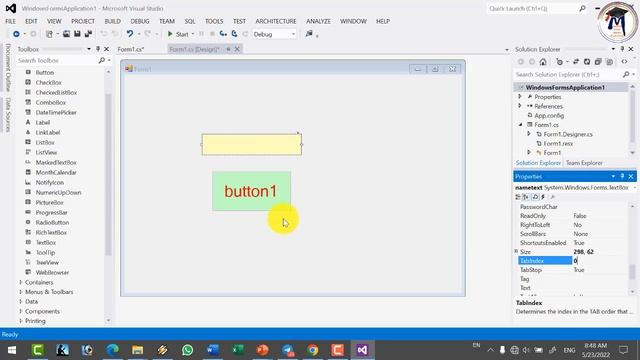Click the Step Into debug icon
This screenshot has width=640, height=360.
click(223, 34)
